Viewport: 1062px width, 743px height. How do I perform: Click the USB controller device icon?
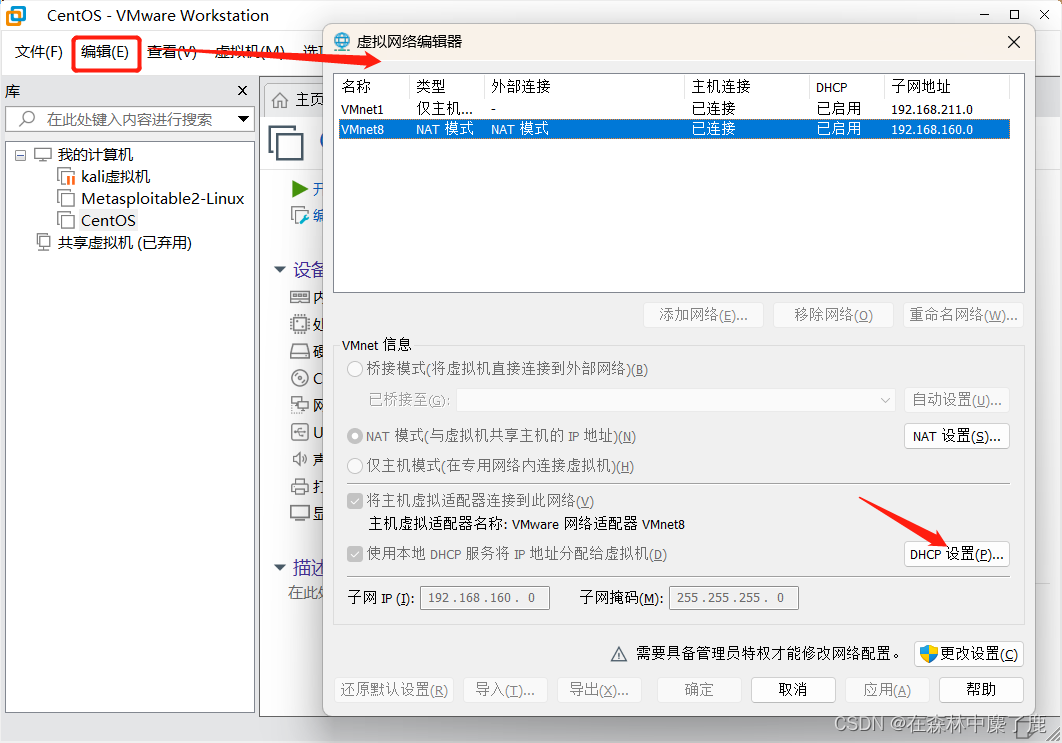click(x=300, y=432)
